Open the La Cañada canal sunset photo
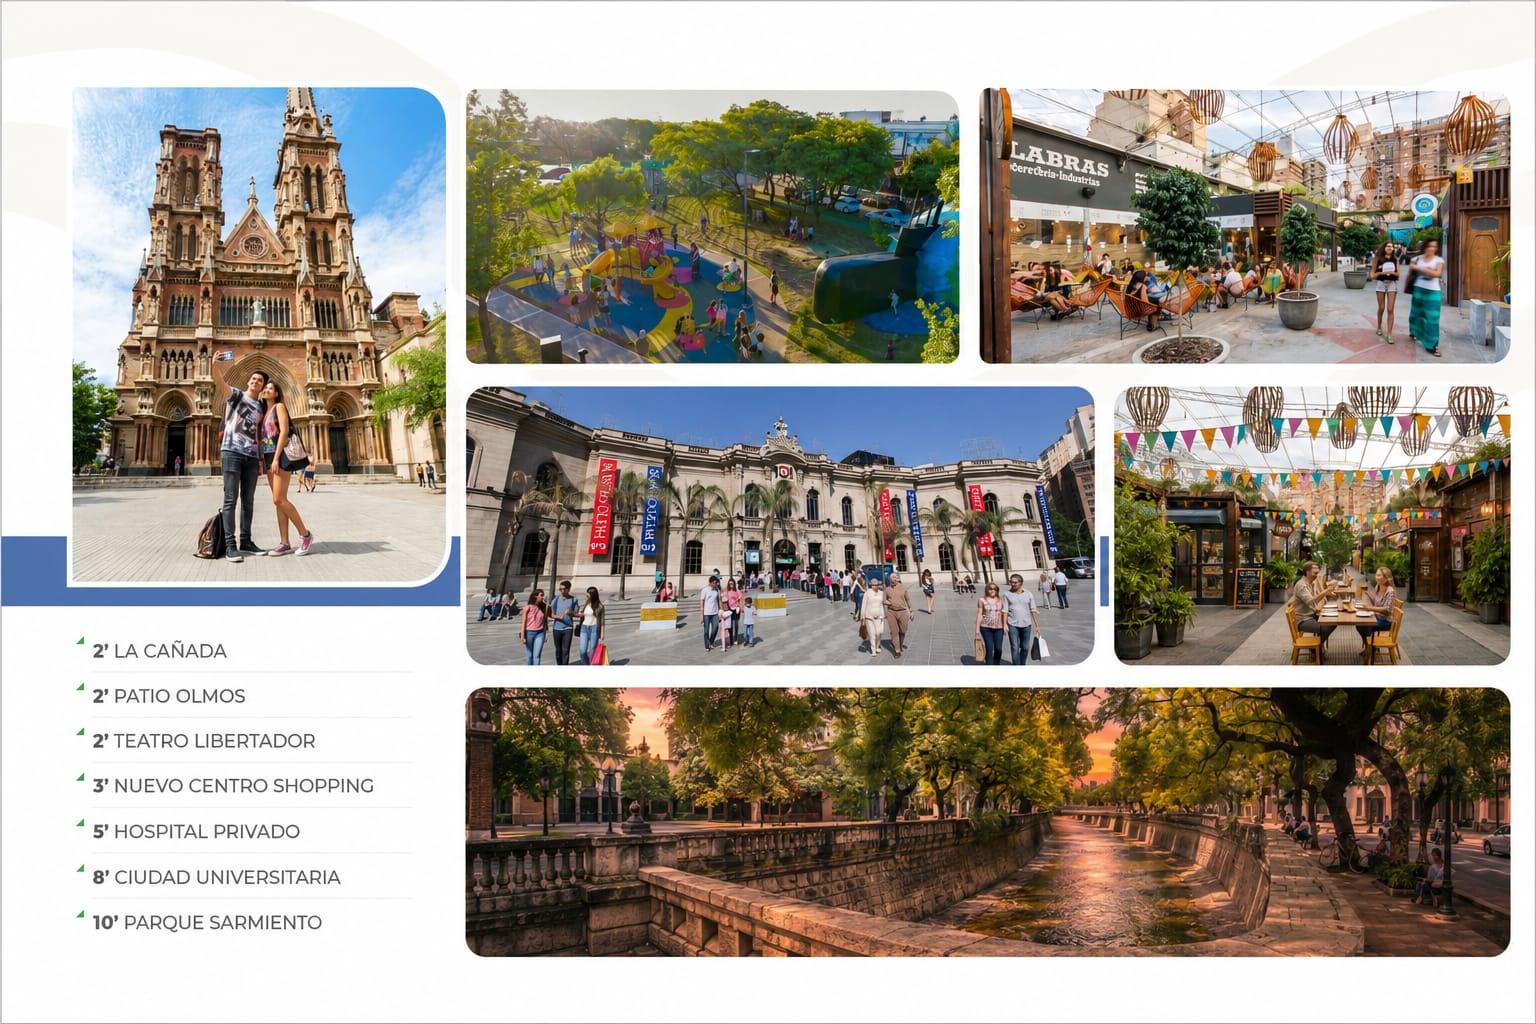The image size is (1536, 1024). pos(988,822)
